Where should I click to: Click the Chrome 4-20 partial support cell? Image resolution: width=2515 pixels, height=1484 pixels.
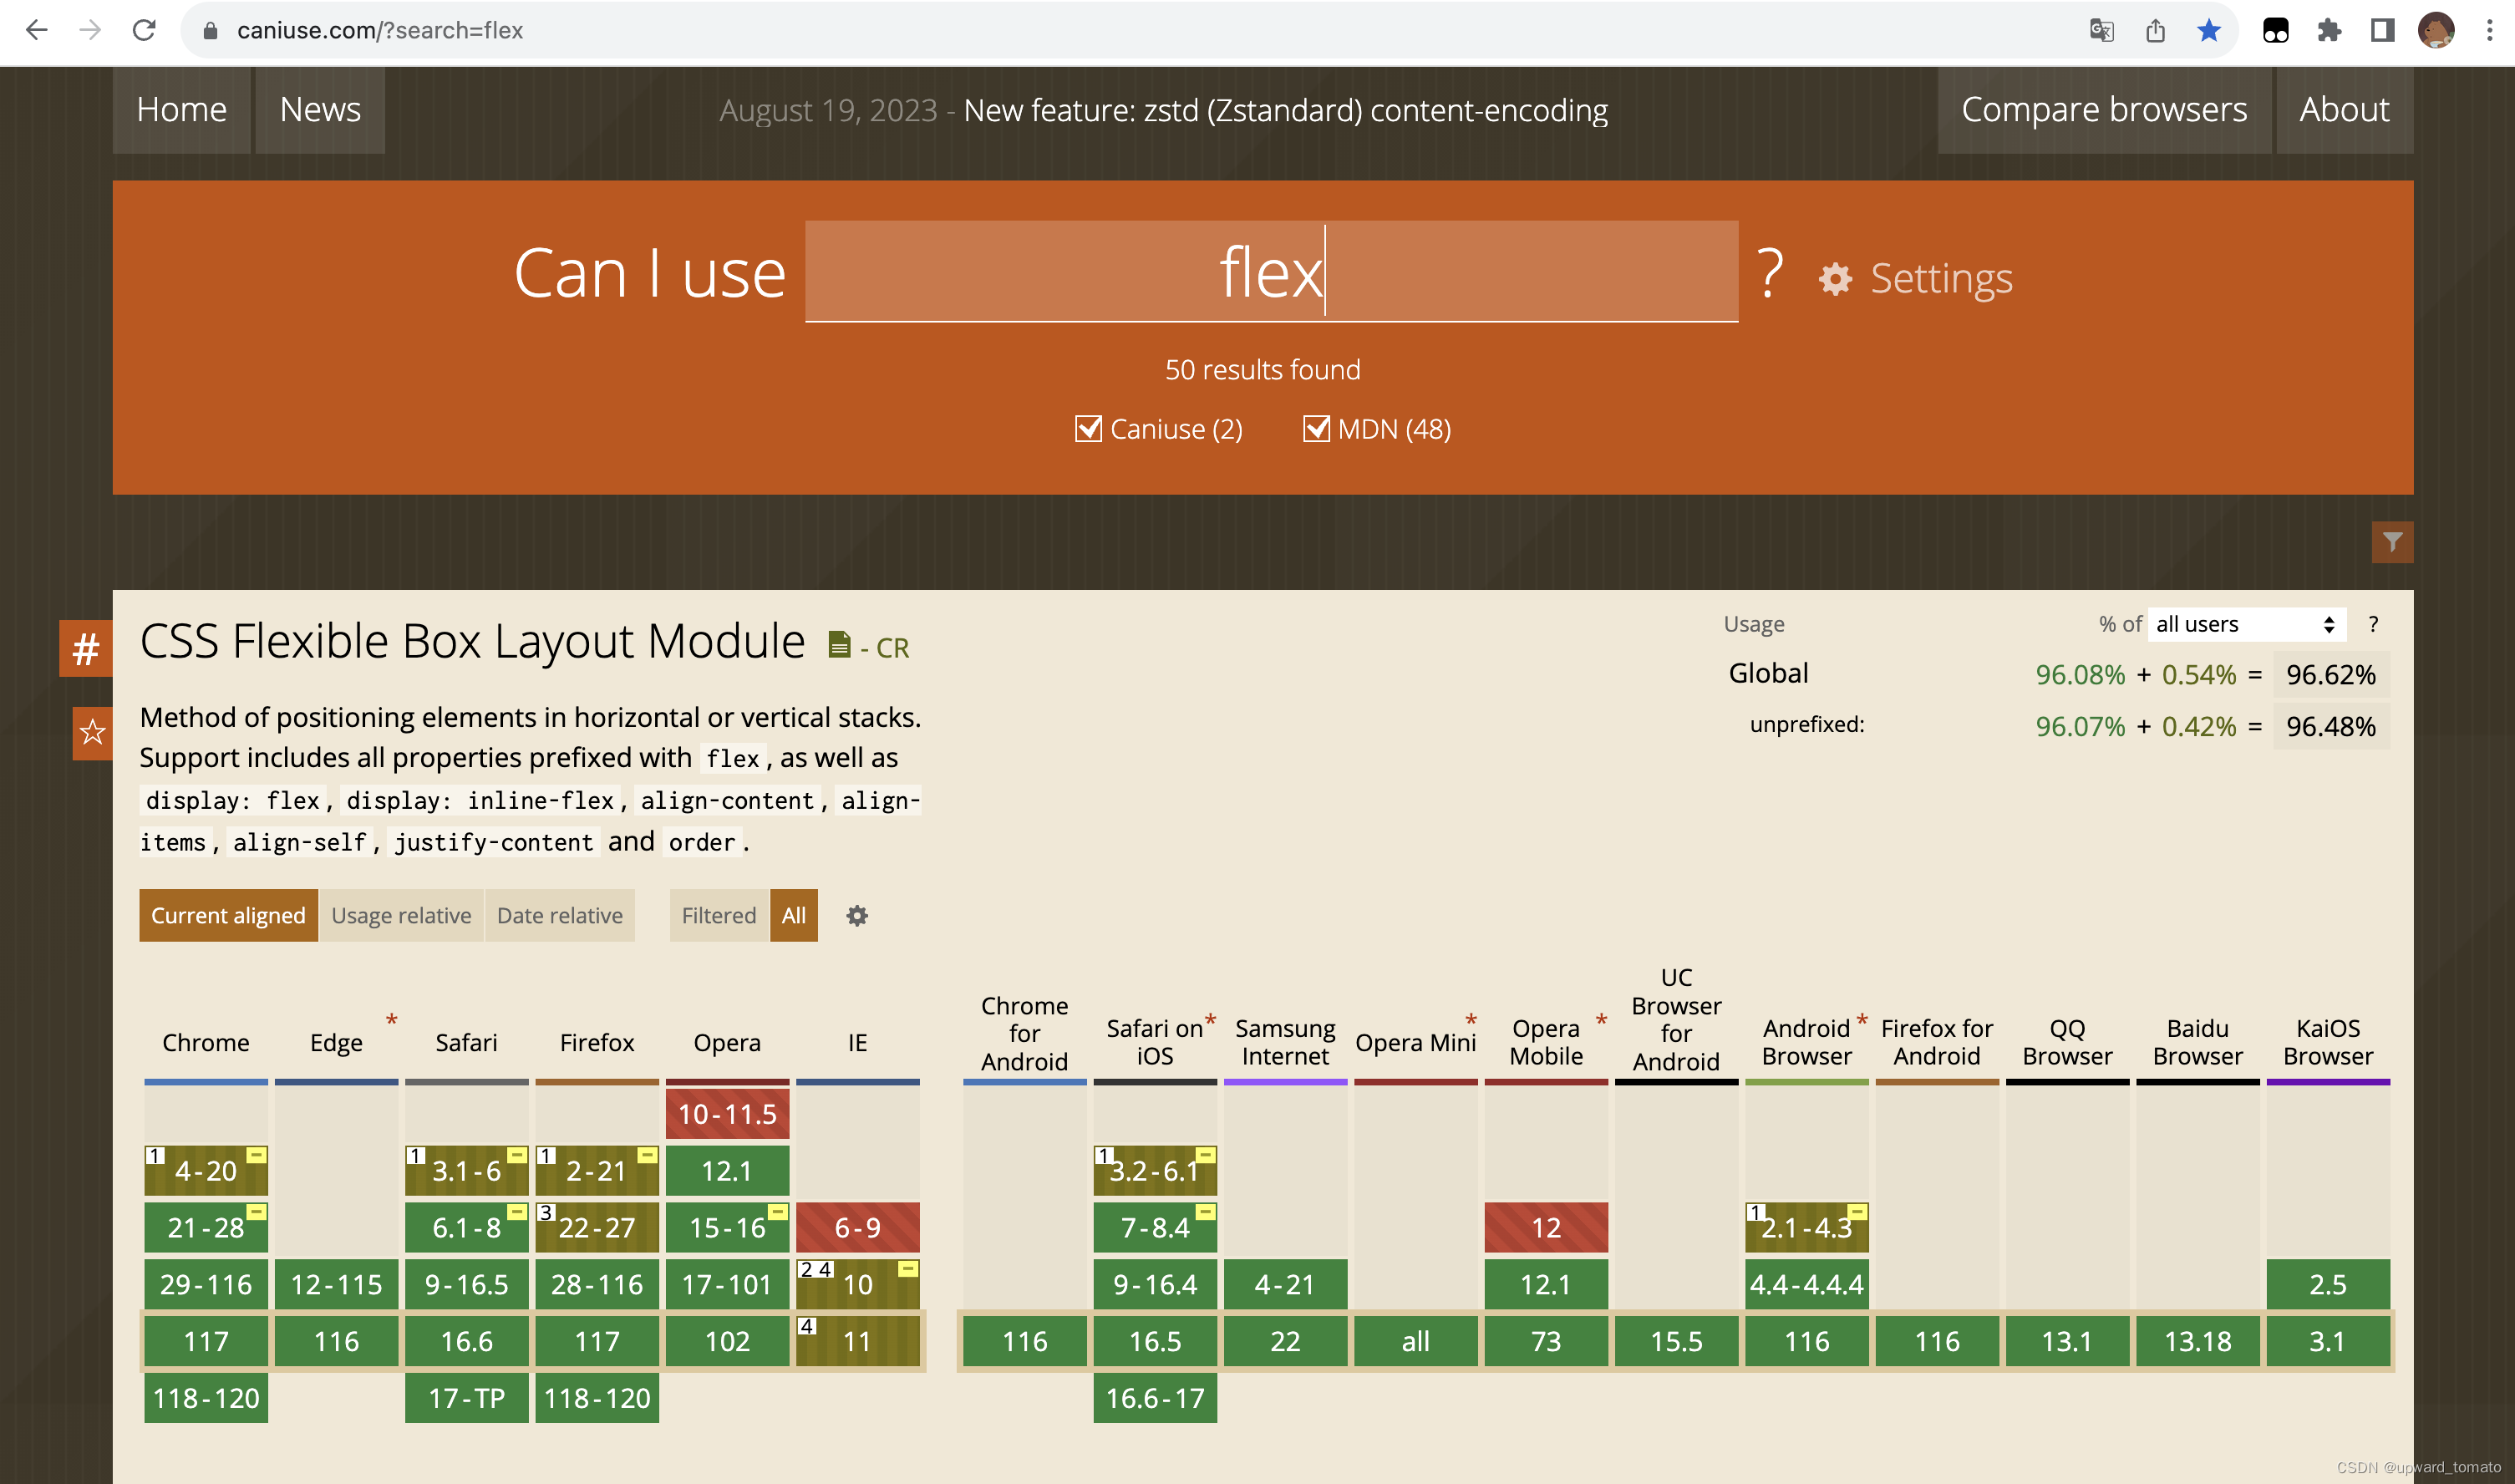point(206,1171)
